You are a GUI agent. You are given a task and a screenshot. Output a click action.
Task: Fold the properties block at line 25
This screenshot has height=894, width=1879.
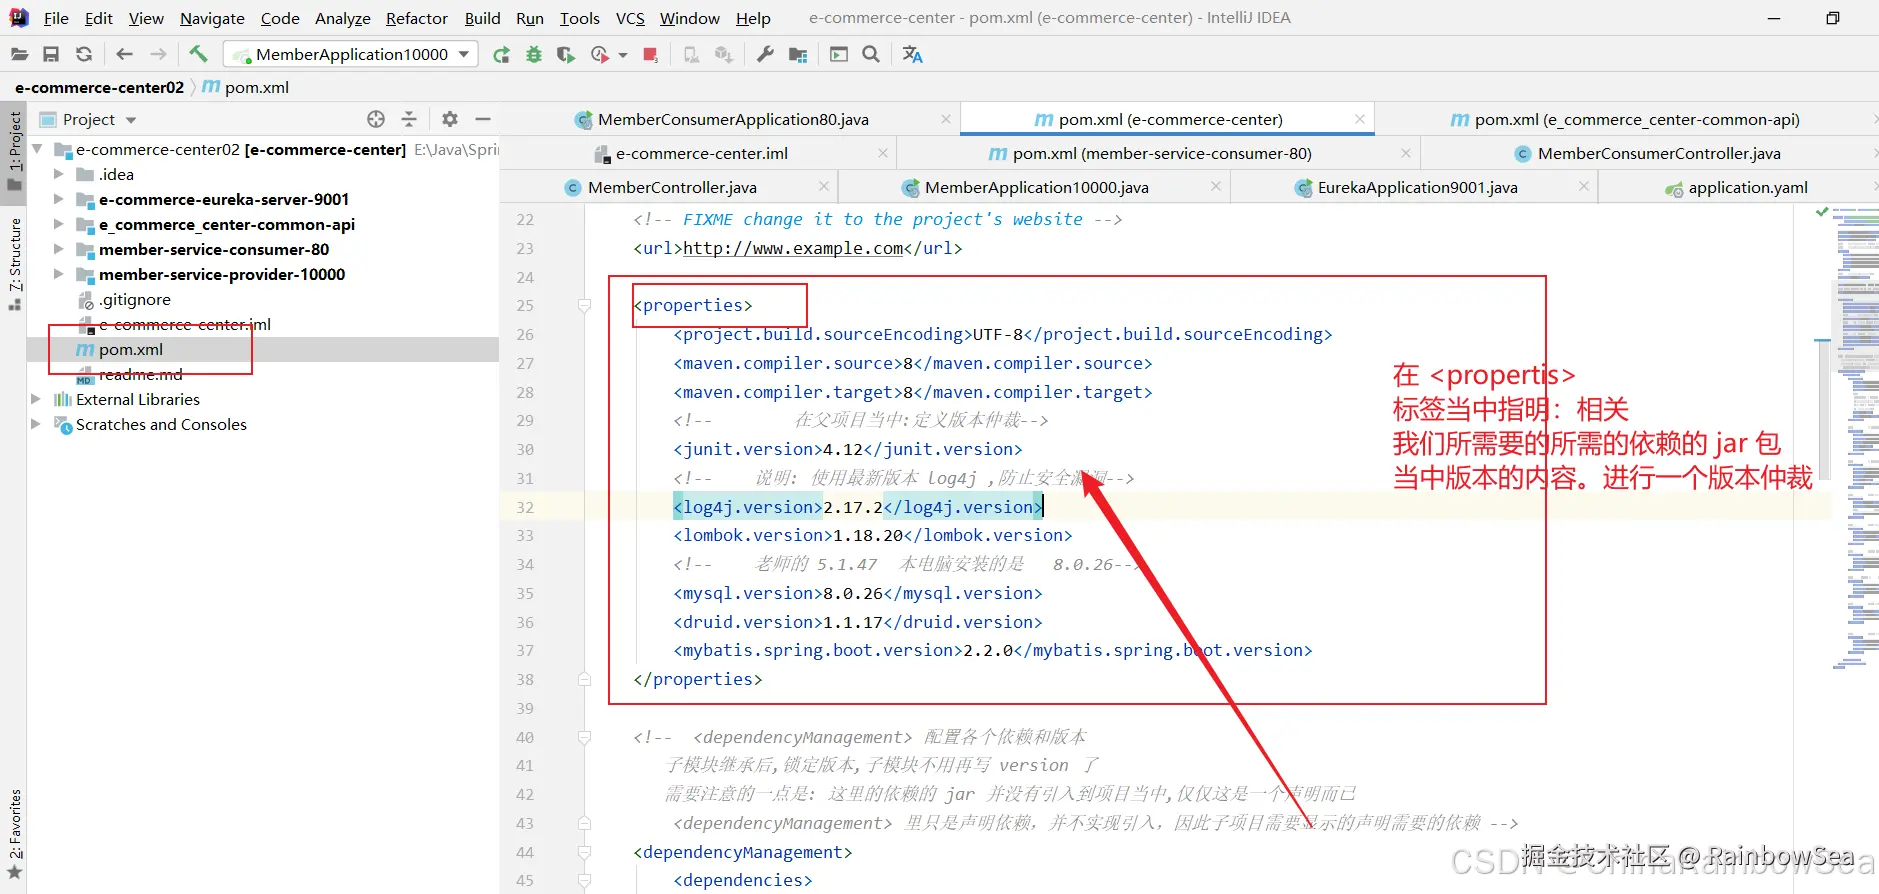[x=584, y=306]
